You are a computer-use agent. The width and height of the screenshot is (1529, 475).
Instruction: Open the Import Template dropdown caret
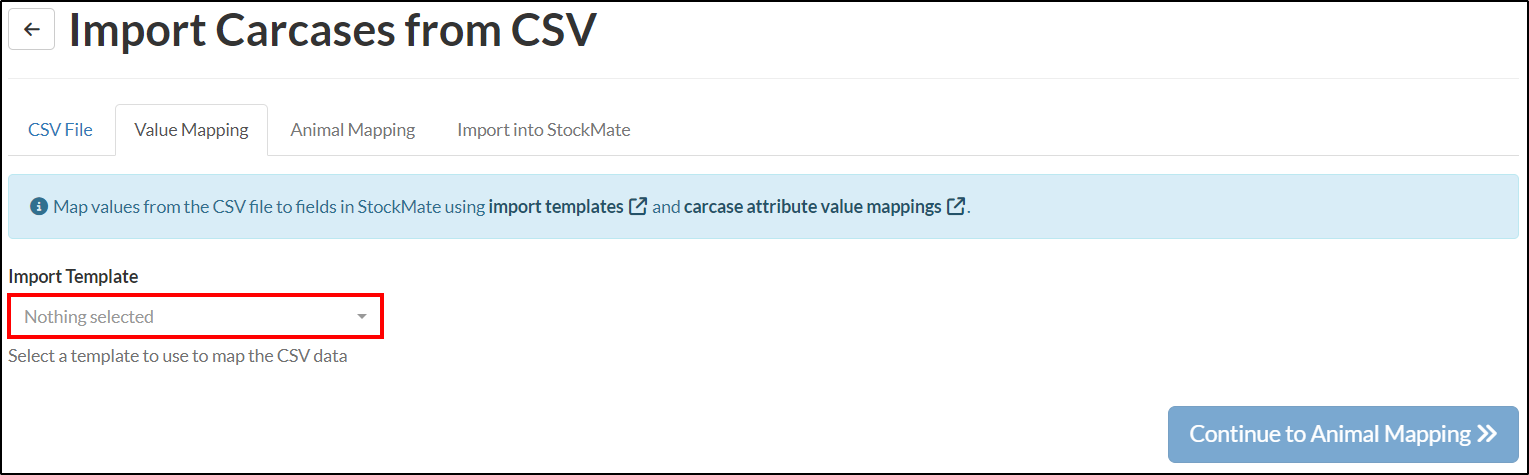pos(362,317)
